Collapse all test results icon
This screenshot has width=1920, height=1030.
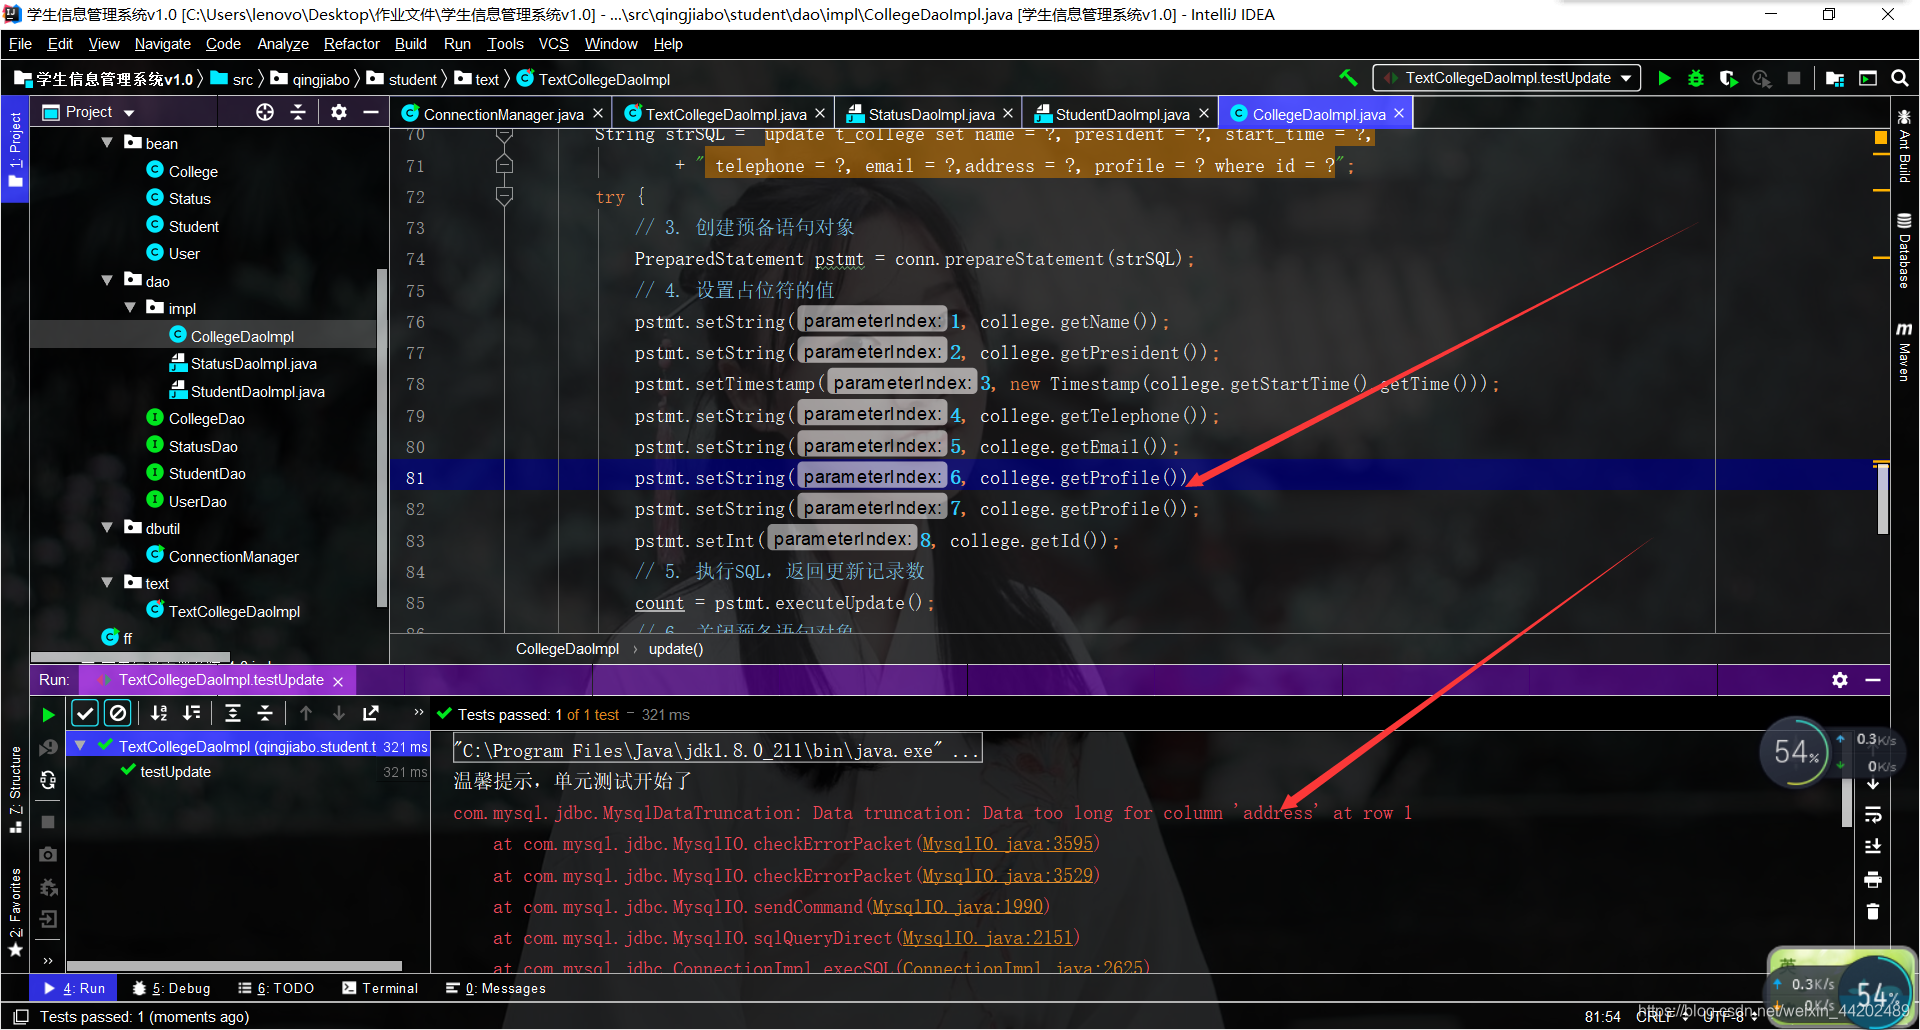pyautogui.click(x=265, y=713)
